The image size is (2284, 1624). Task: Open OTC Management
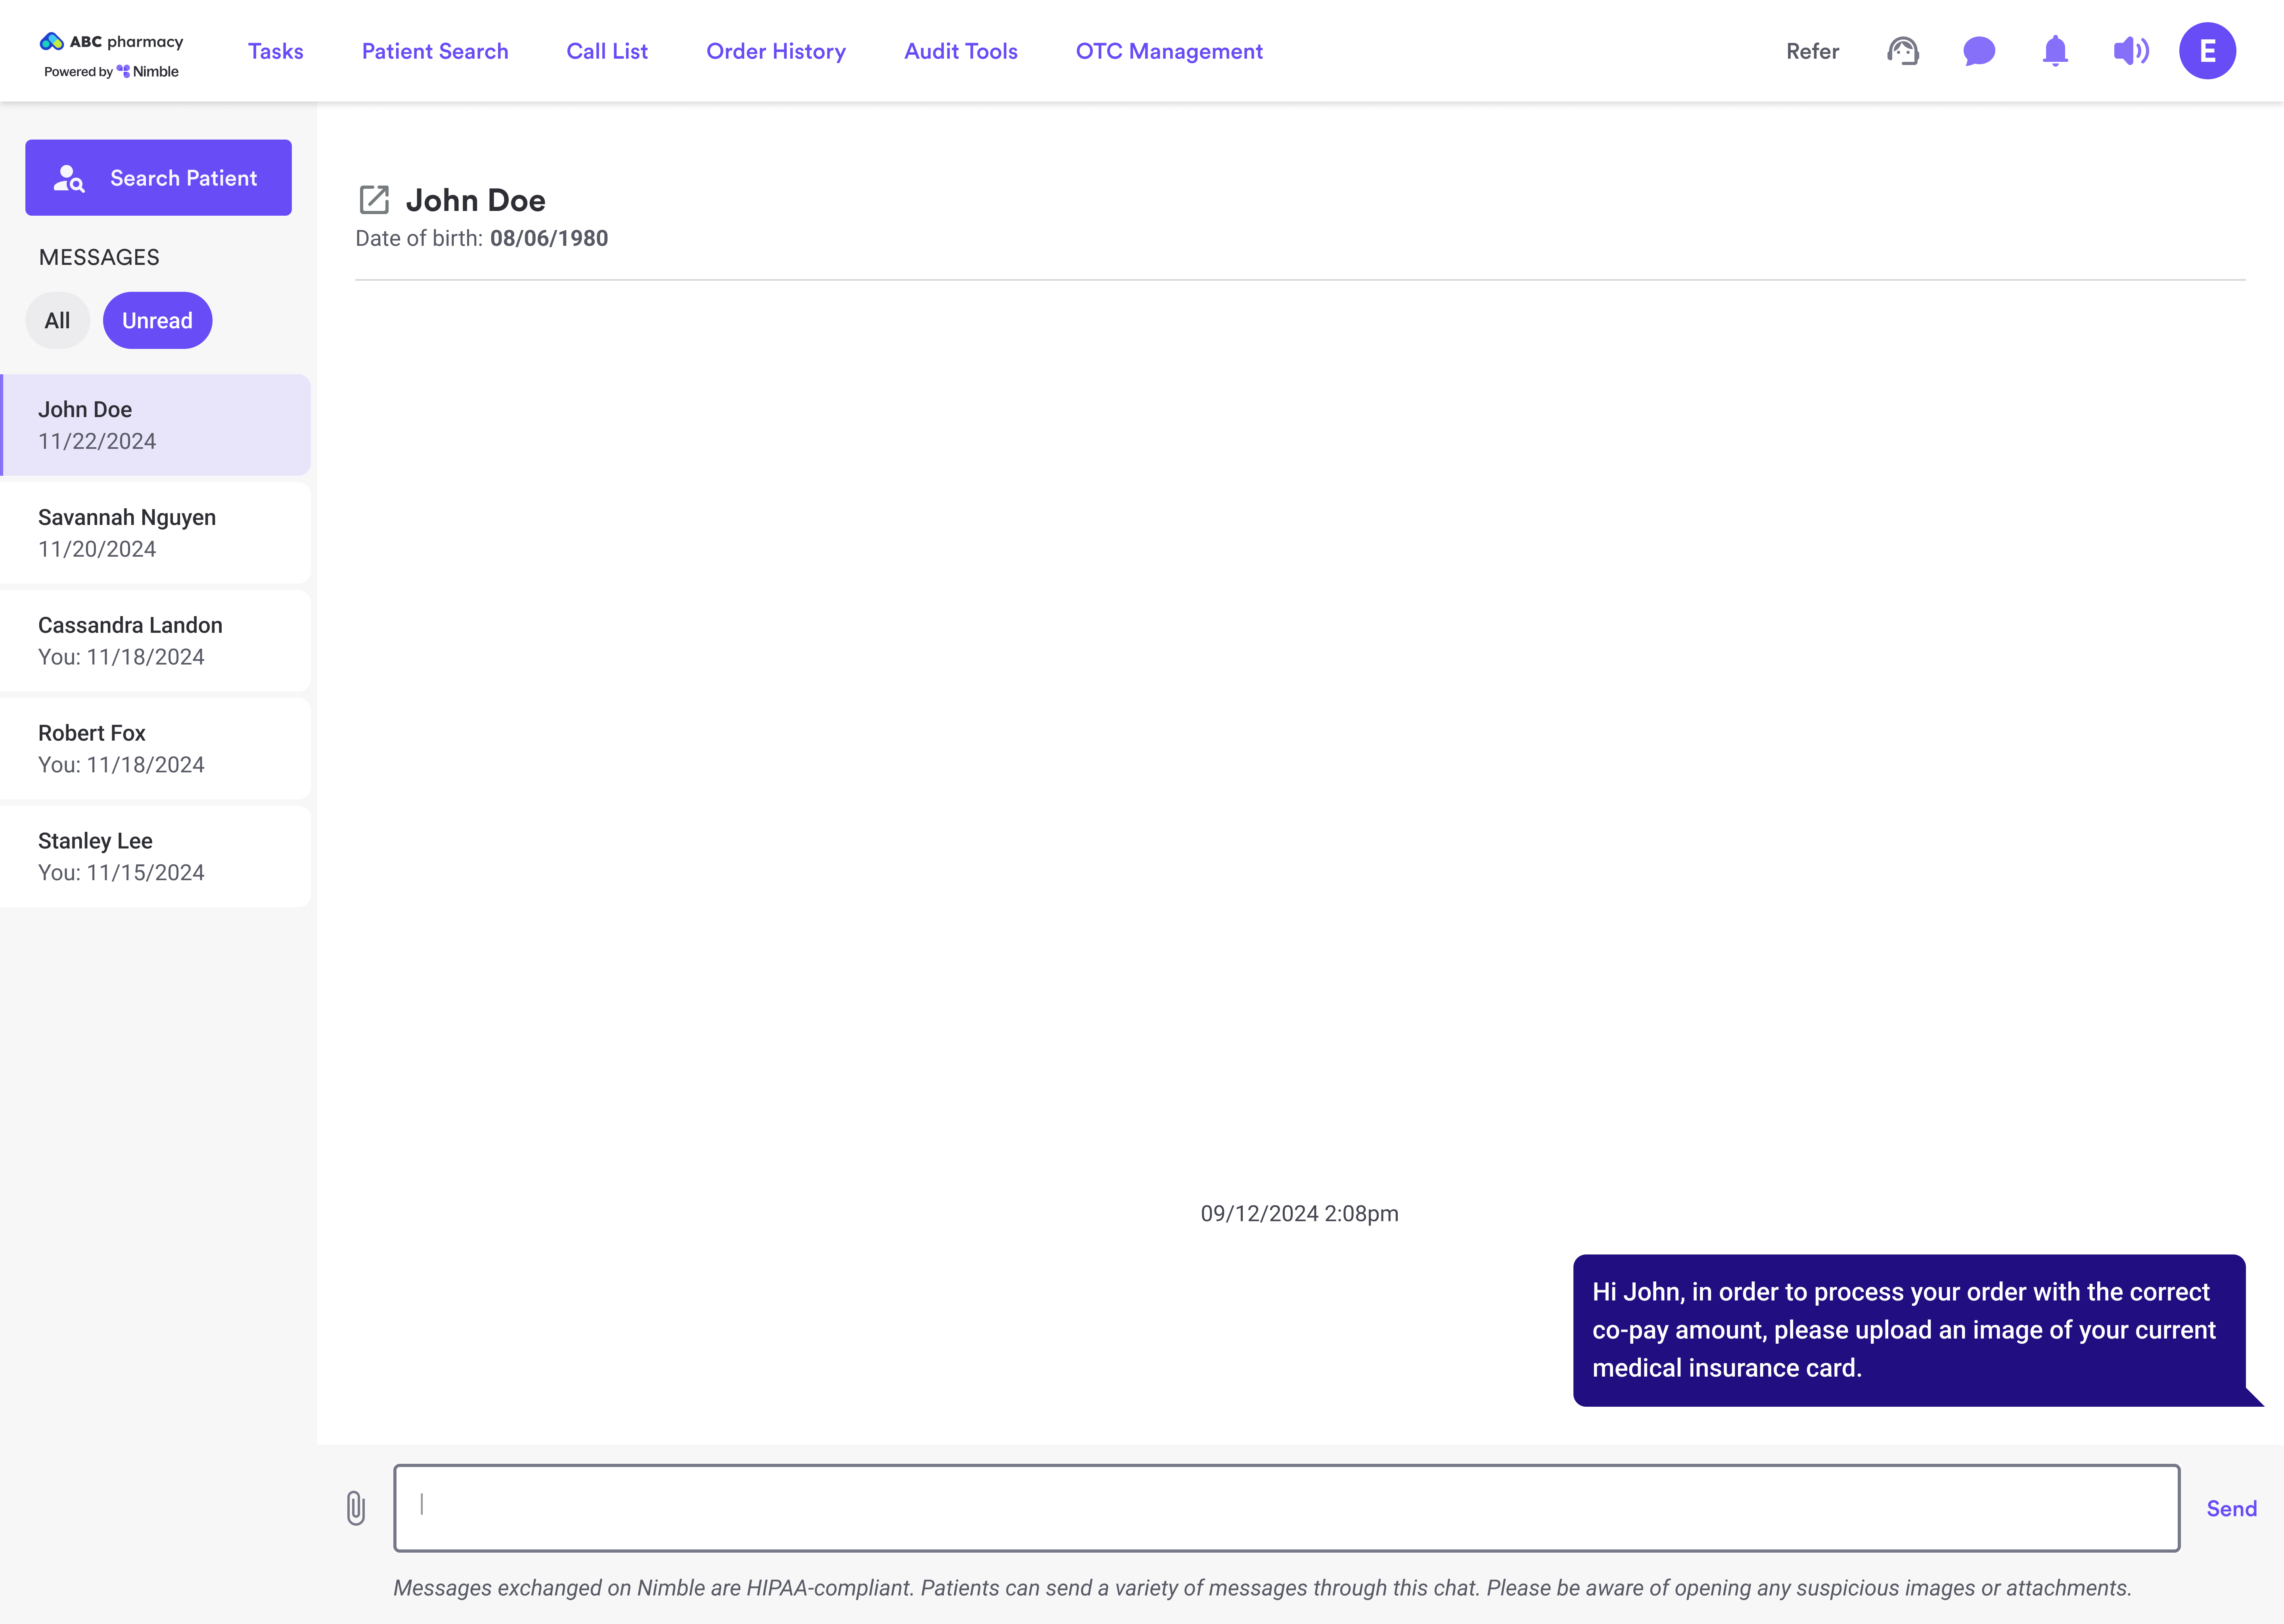(x=1169, y=51)
